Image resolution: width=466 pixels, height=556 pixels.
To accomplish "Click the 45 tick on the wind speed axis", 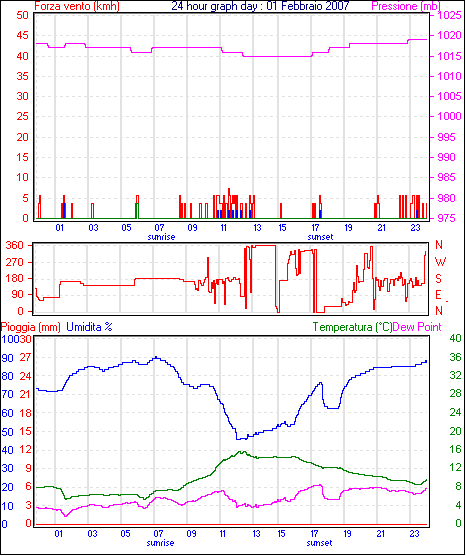I will 22,35.
